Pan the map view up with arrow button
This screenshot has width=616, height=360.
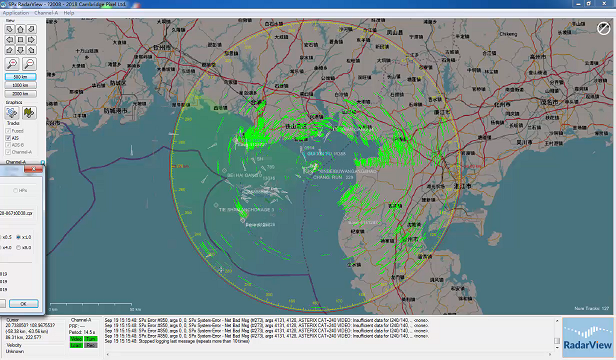pyautogui.click(x=20, y=29)
